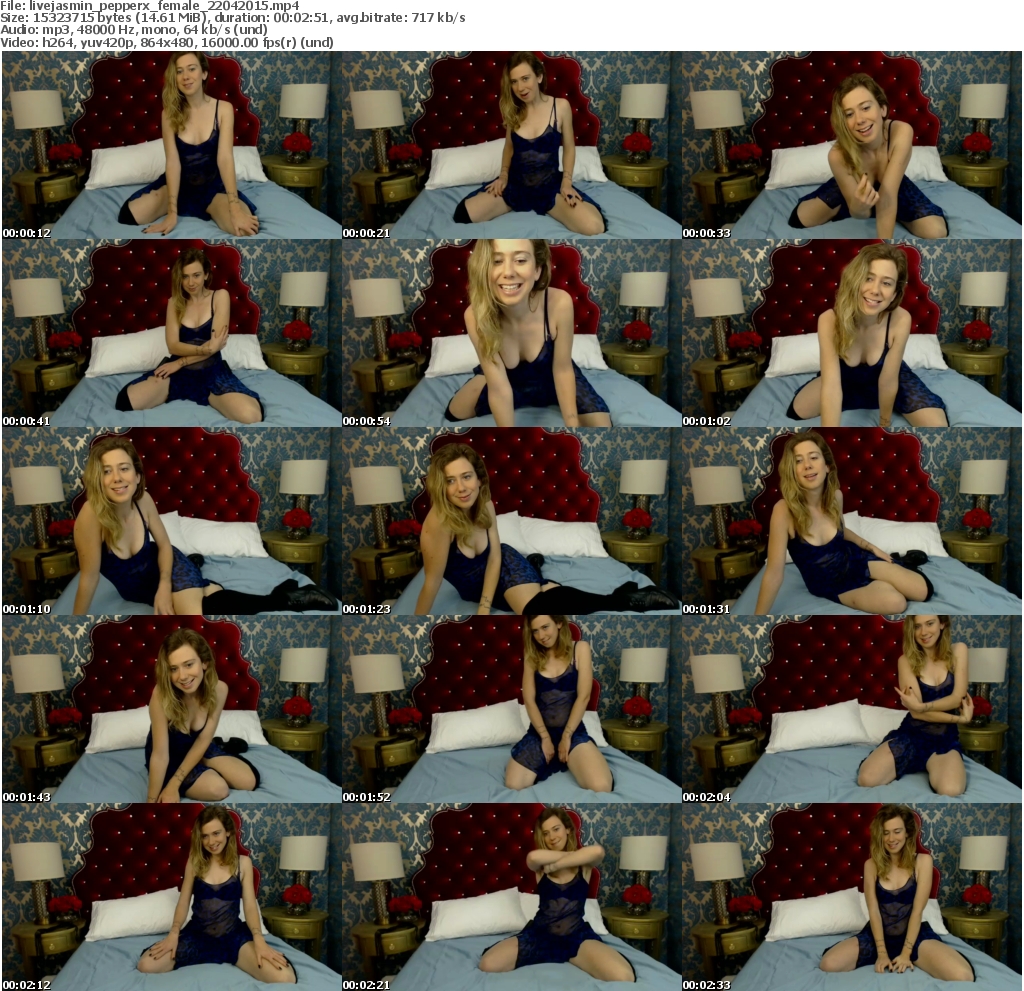Open the frame stamped 00:00:41
The width and height of the screenshot is (1024, 991).
pos(171,333)
